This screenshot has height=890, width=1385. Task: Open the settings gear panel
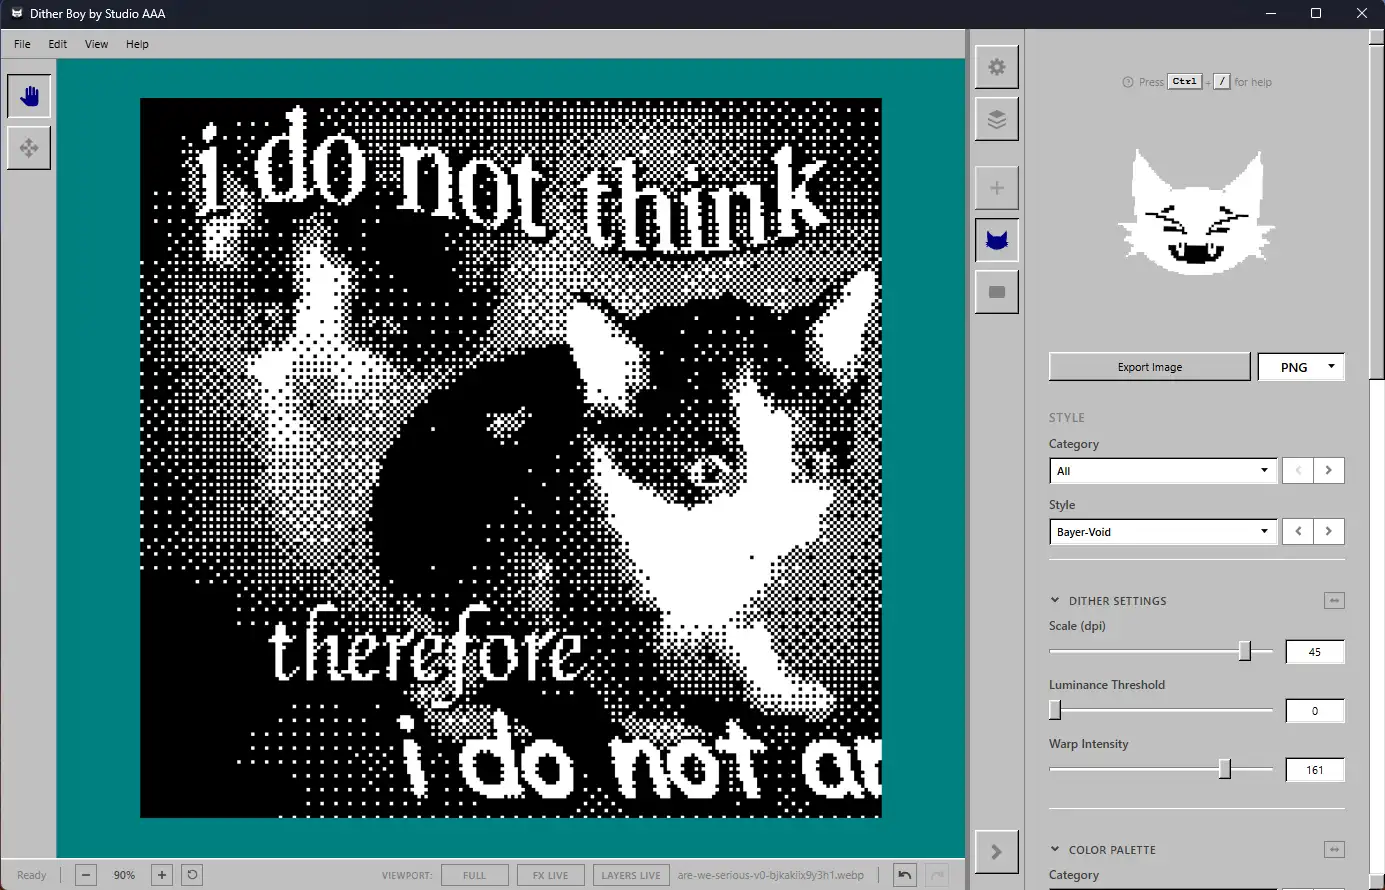coord(997,67)
